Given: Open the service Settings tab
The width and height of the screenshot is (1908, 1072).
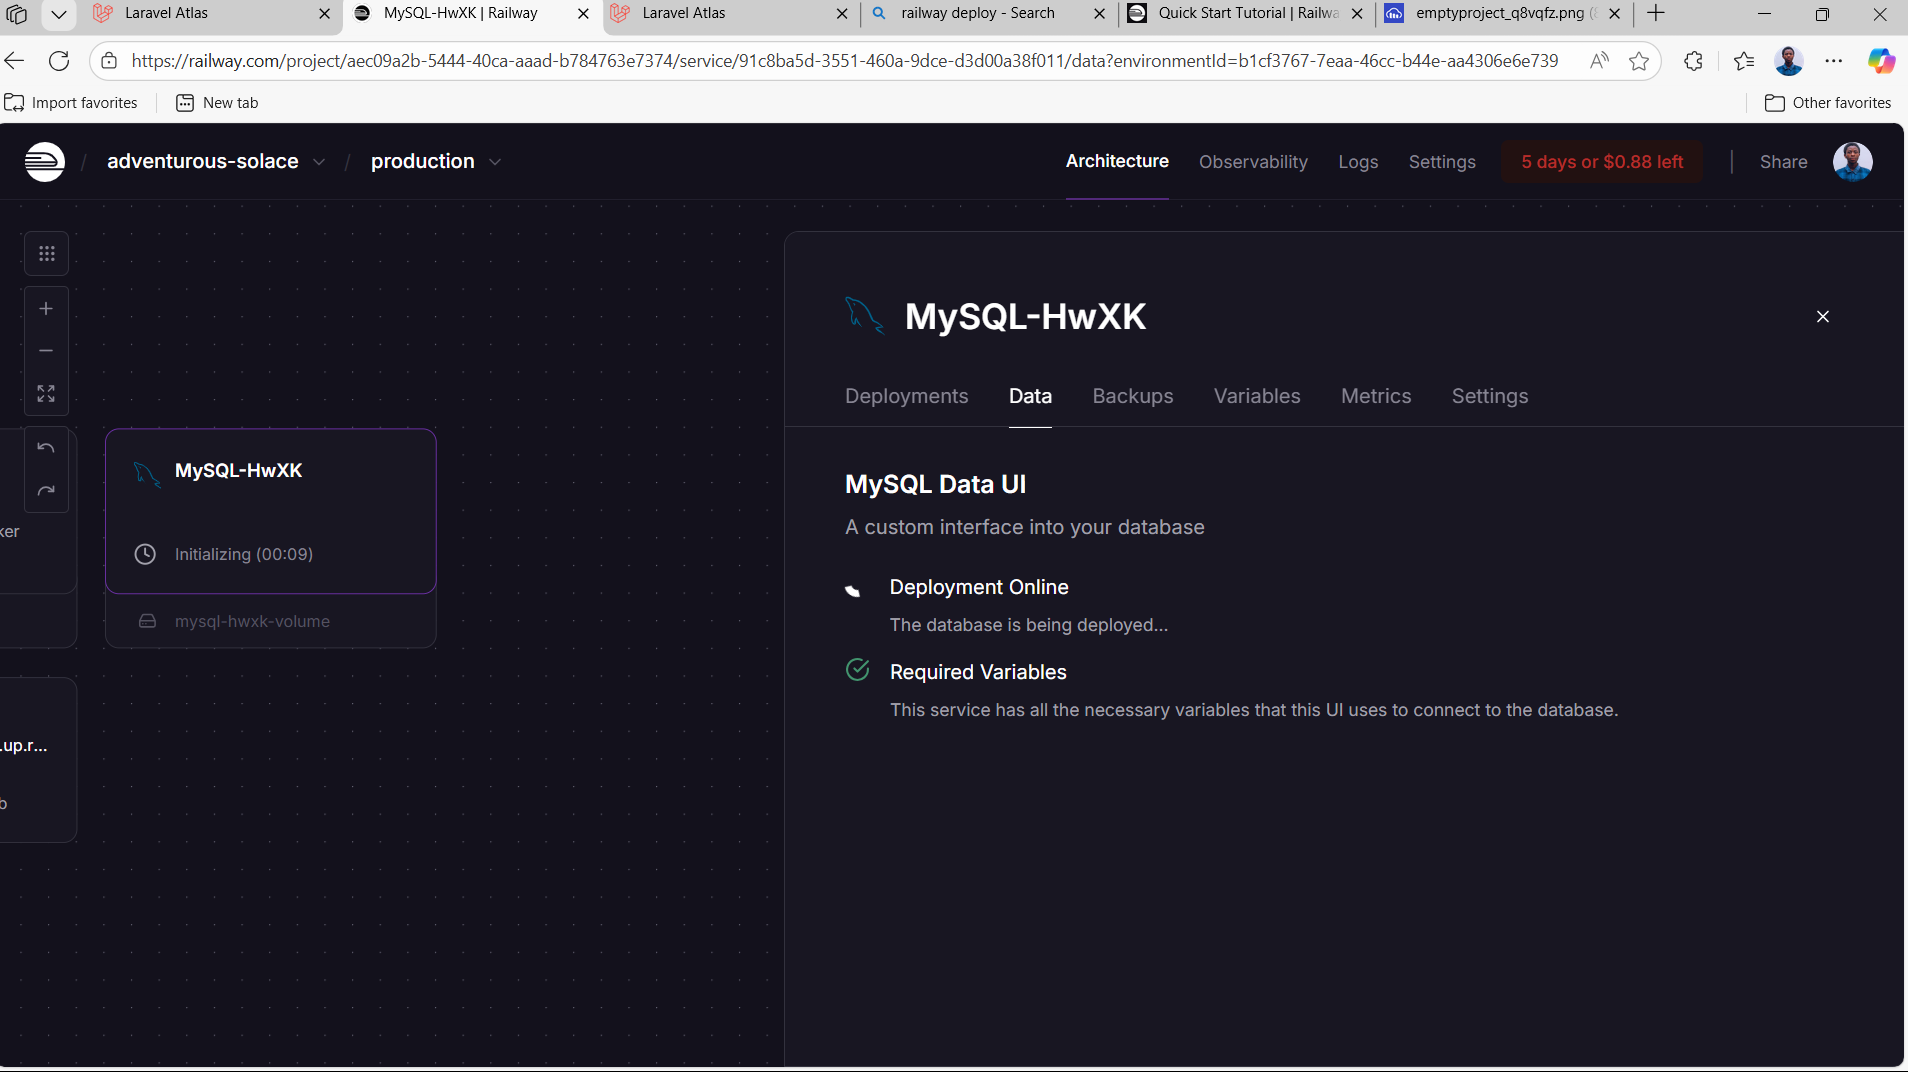Looking at the screenshot, I should (1489, 396).
